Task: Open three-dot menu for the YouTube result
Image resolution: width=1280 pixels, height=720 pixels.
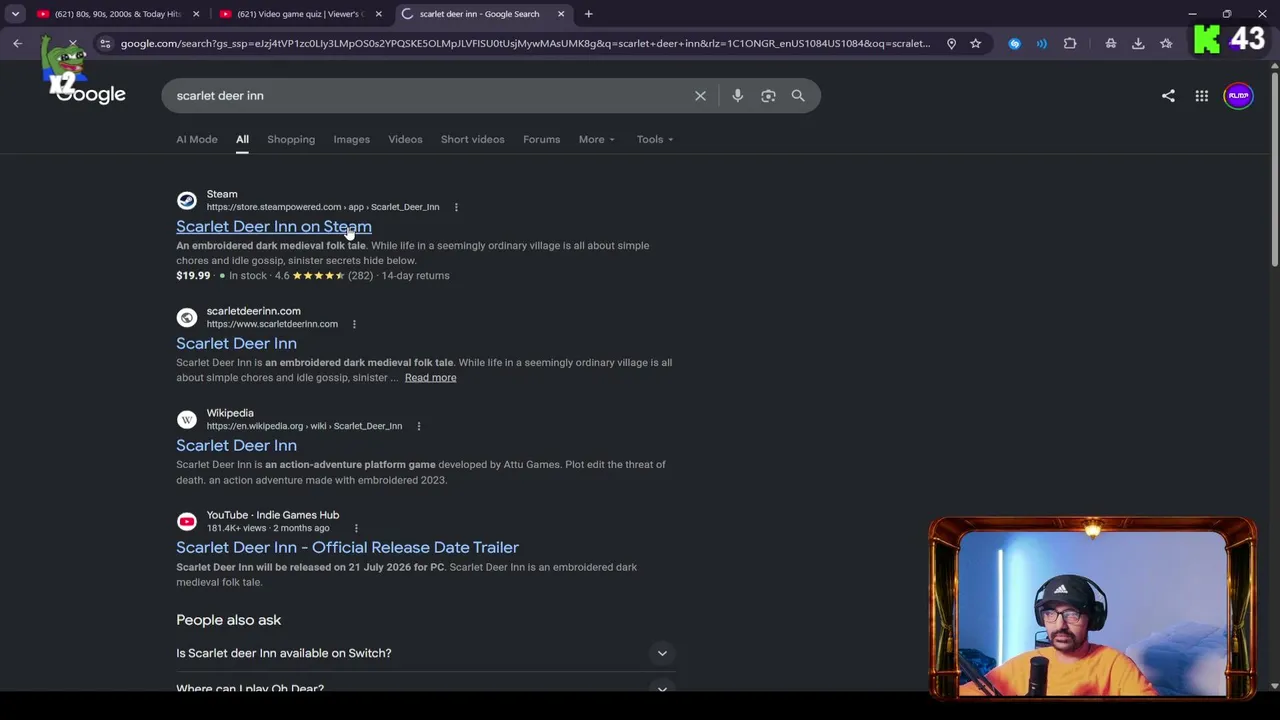Action: pyautogui.click(x=356, y=528)
